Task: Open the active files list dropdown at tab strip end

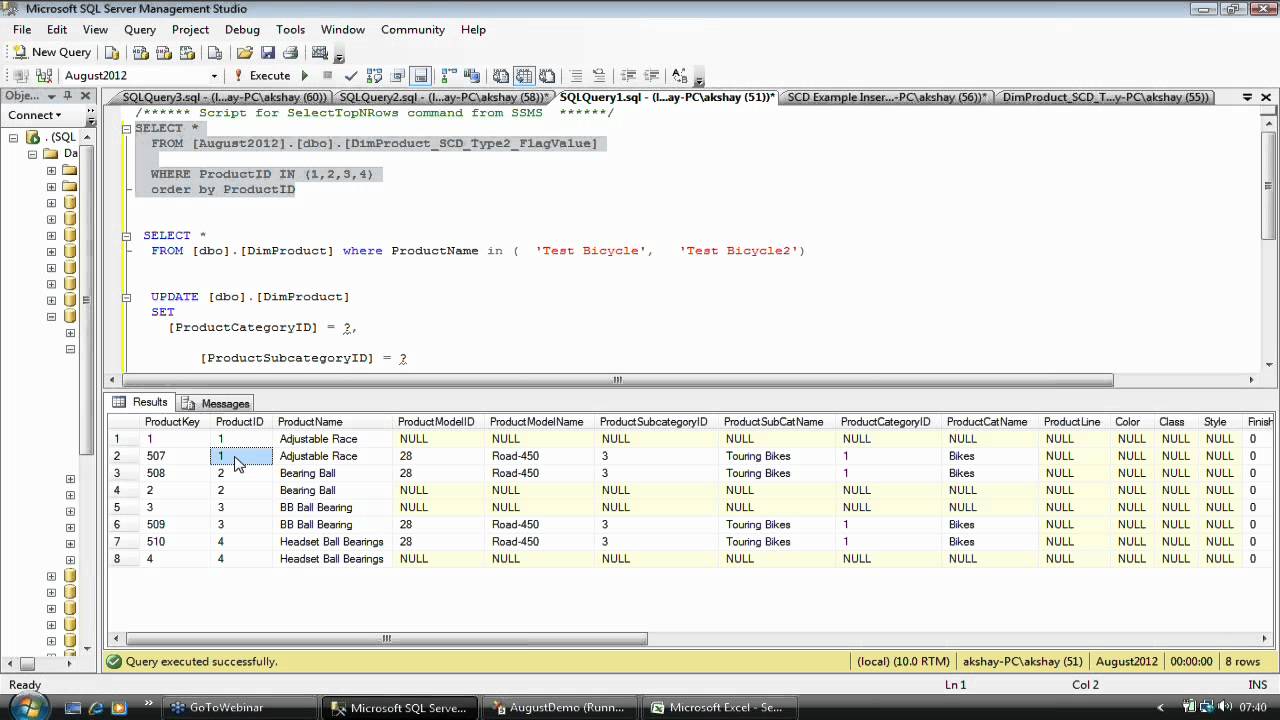Action: [x=1247, y=97]
